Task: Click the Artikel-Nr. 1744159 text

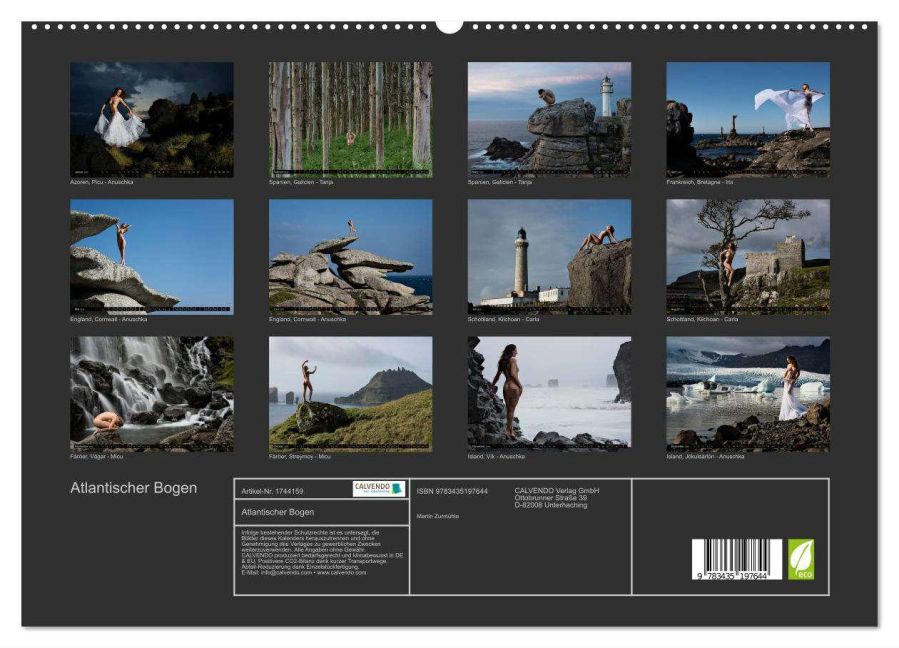Action: pos(273,491)
